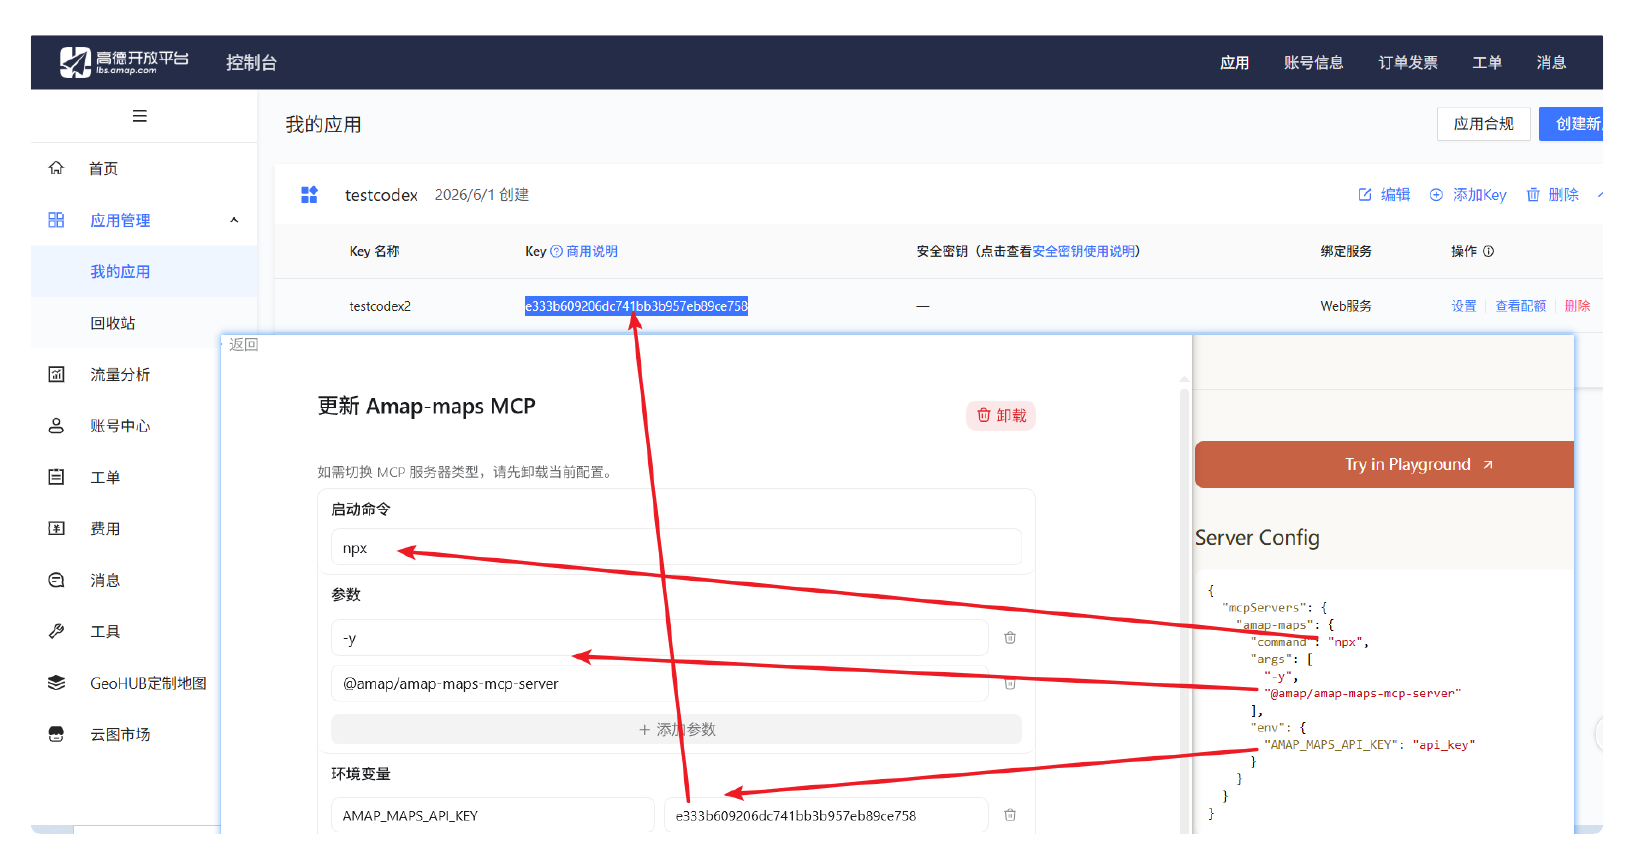Select 我的应用 in the sidebar
1634x856 pixels.
point(120,272)
